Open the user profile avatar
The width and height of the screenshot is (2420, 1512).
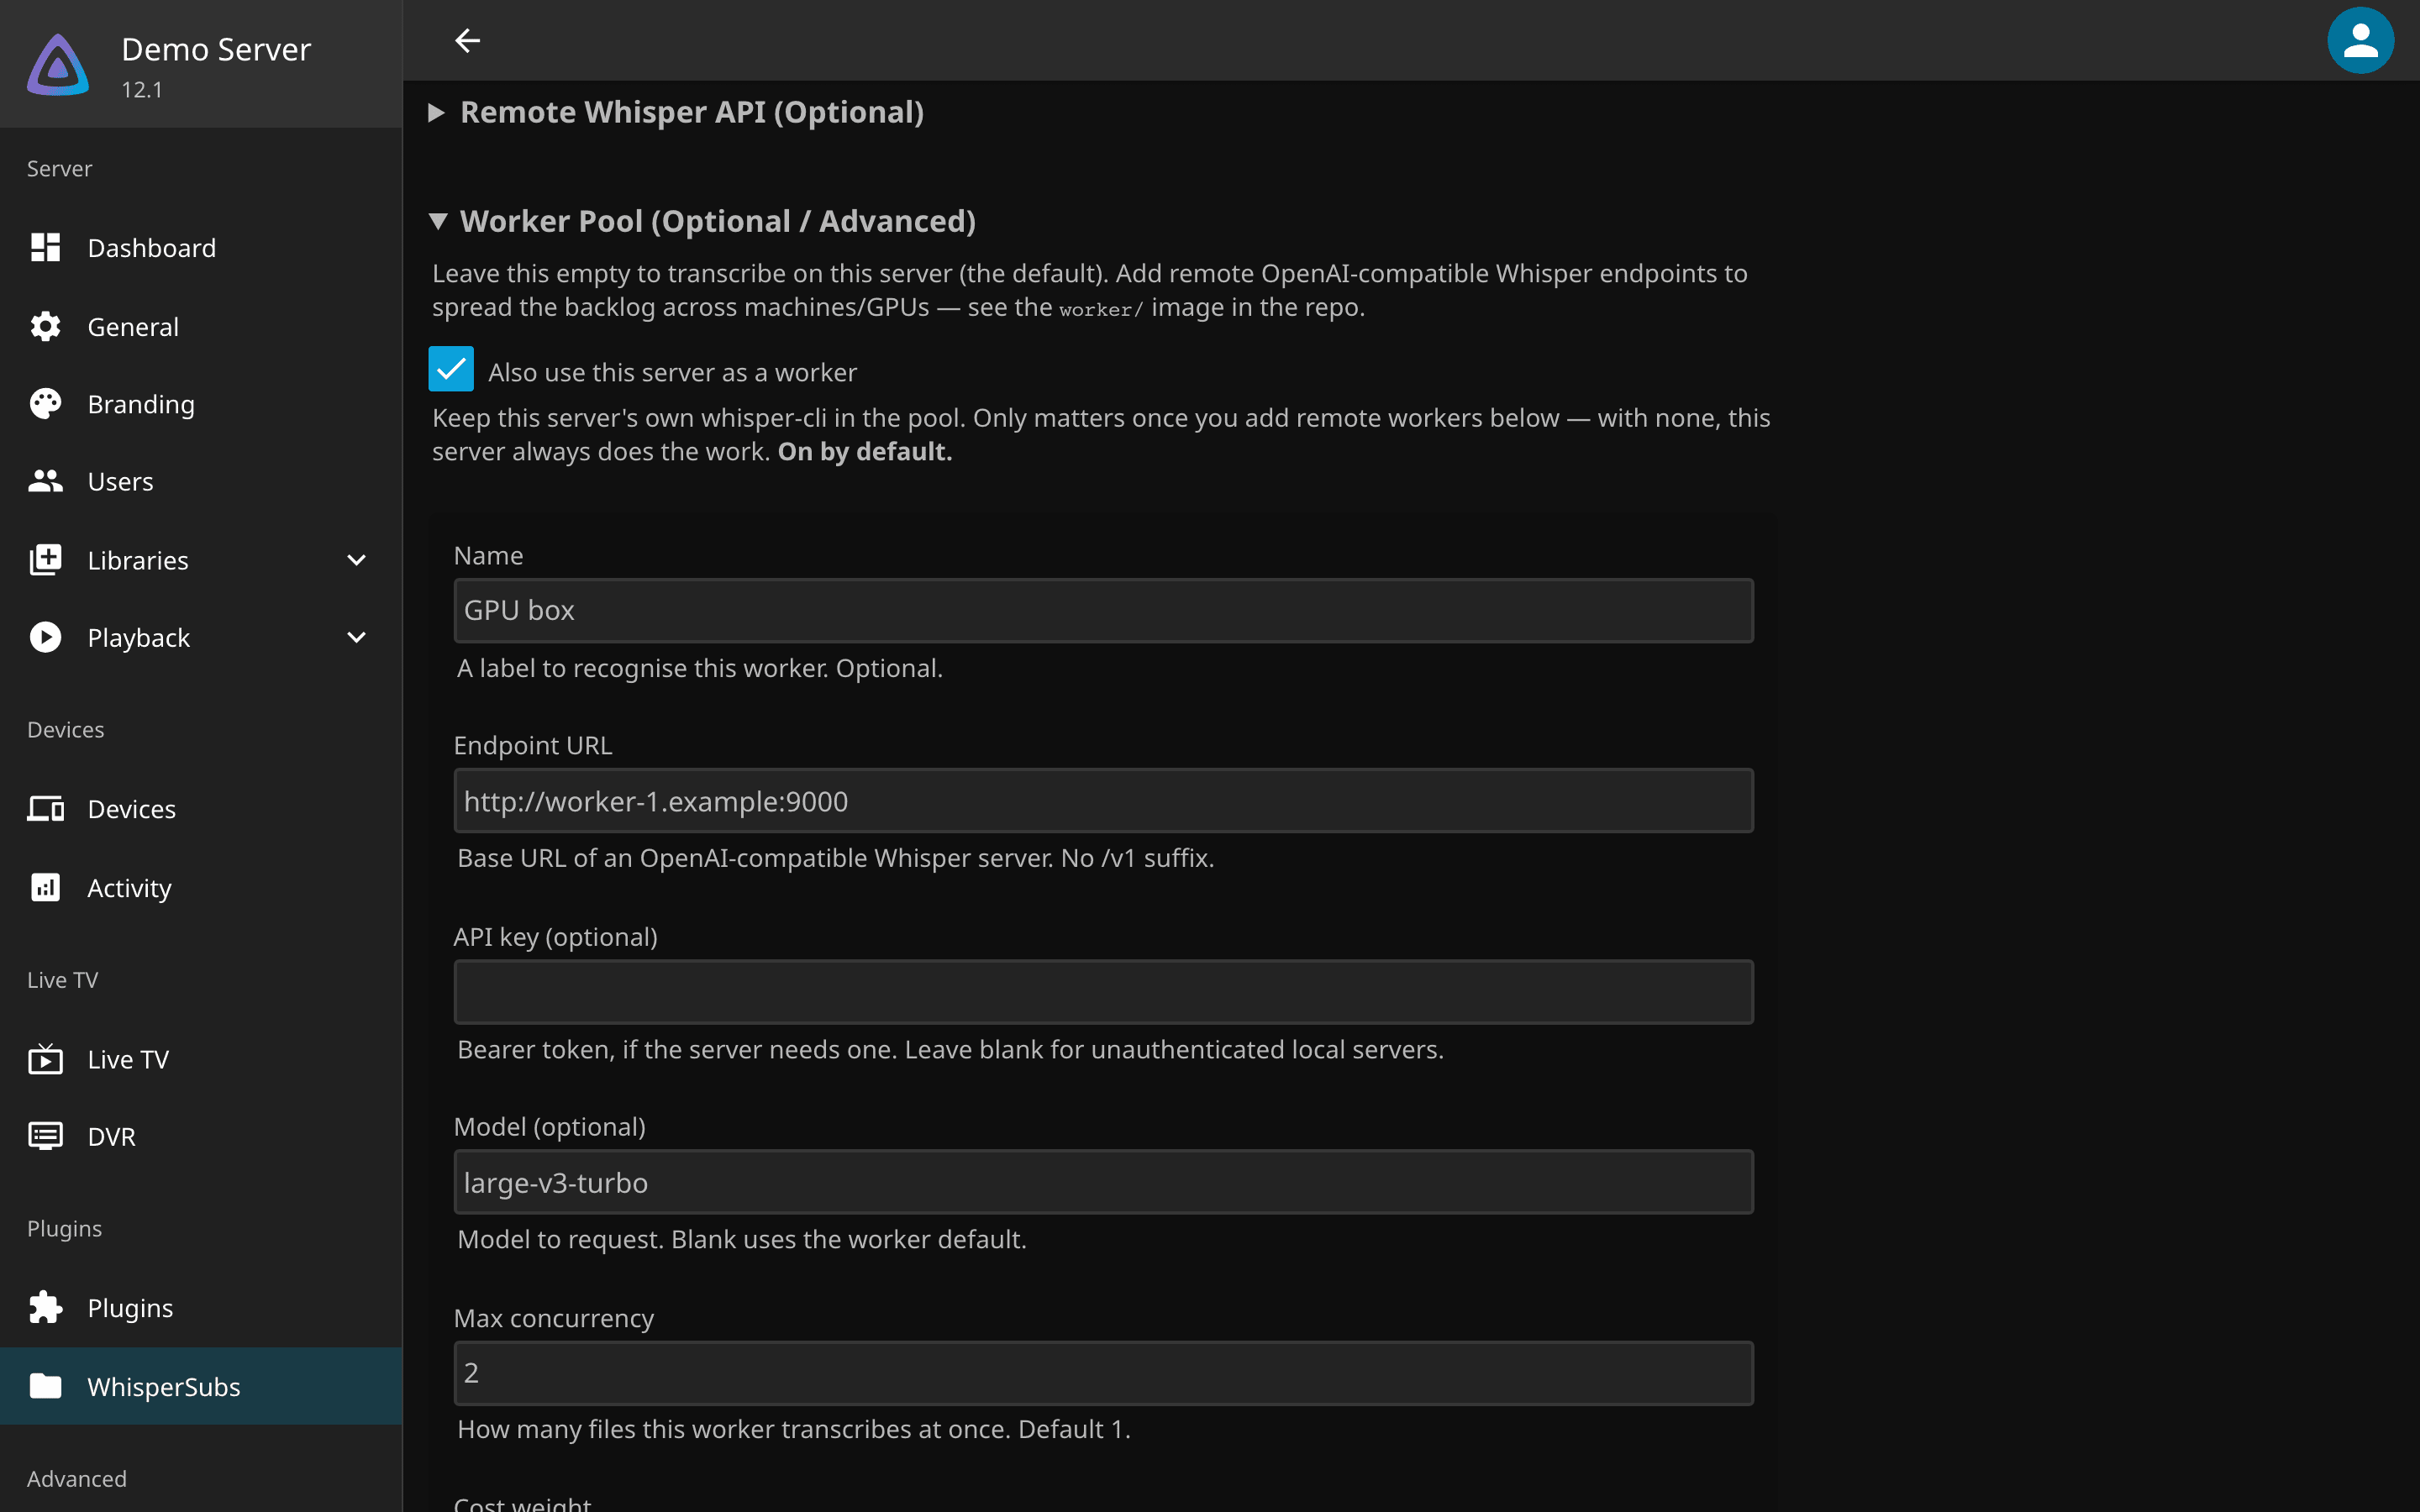(x=2360, y=40)
